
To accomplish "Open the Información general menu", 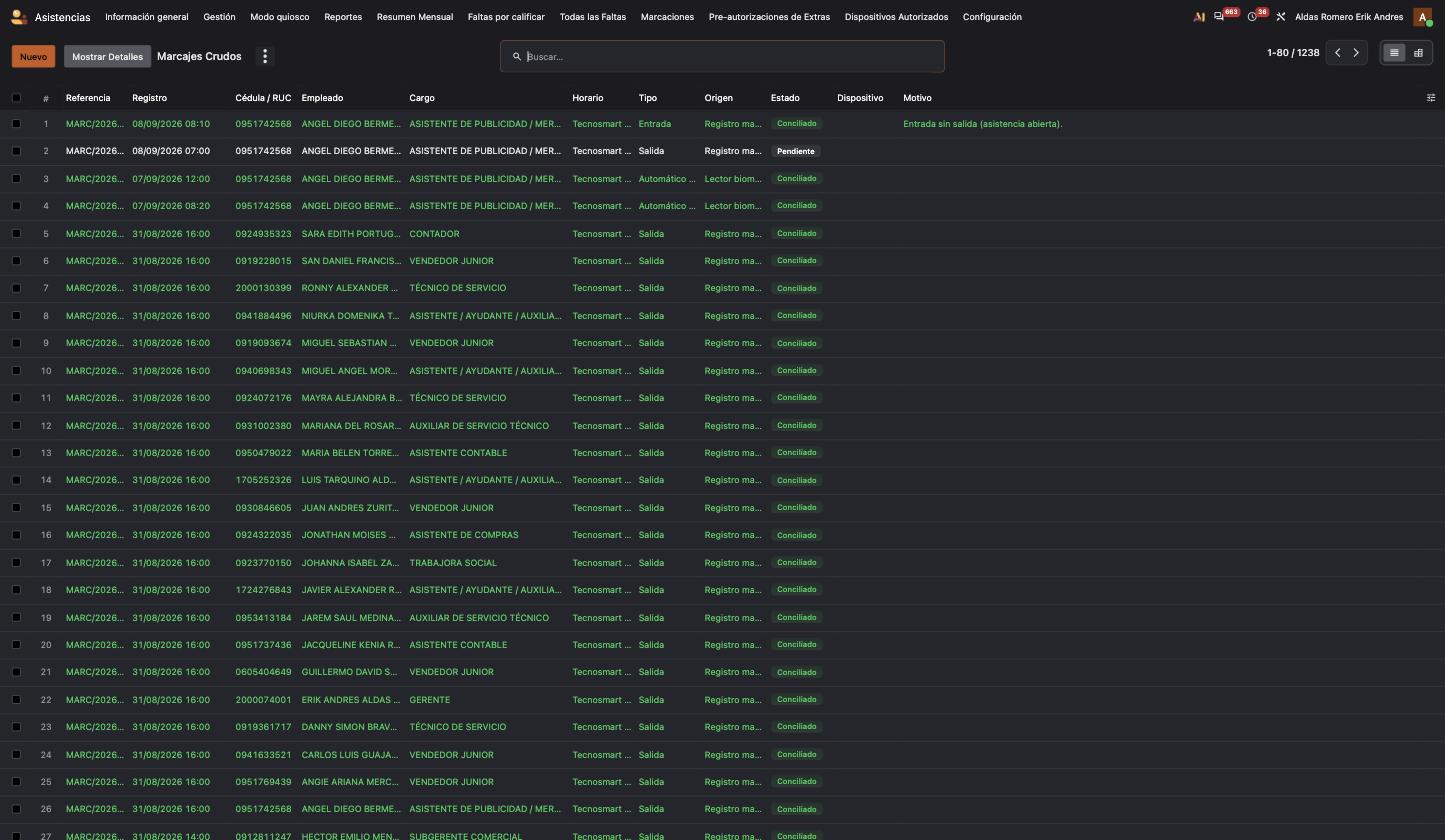I will [146, 17].
